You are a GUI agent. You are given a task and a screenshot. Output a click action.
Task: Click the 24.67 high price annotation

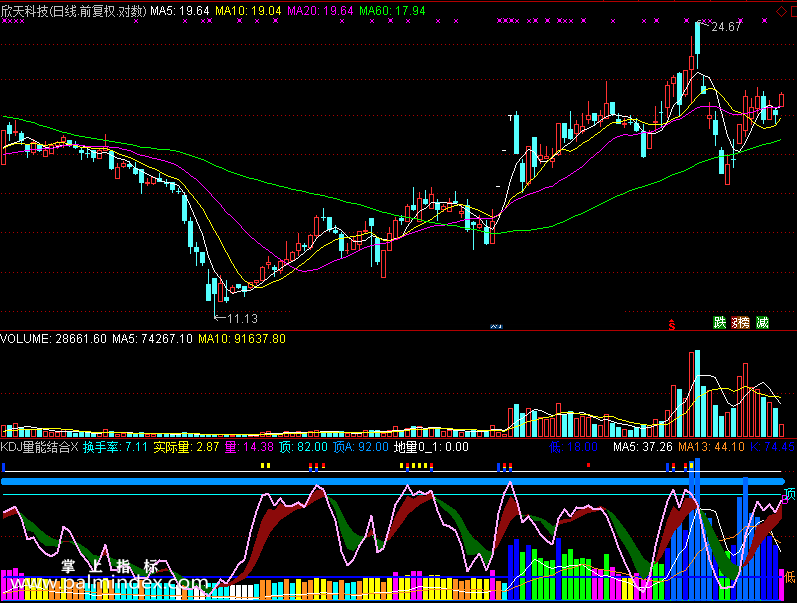pos(726,26)
